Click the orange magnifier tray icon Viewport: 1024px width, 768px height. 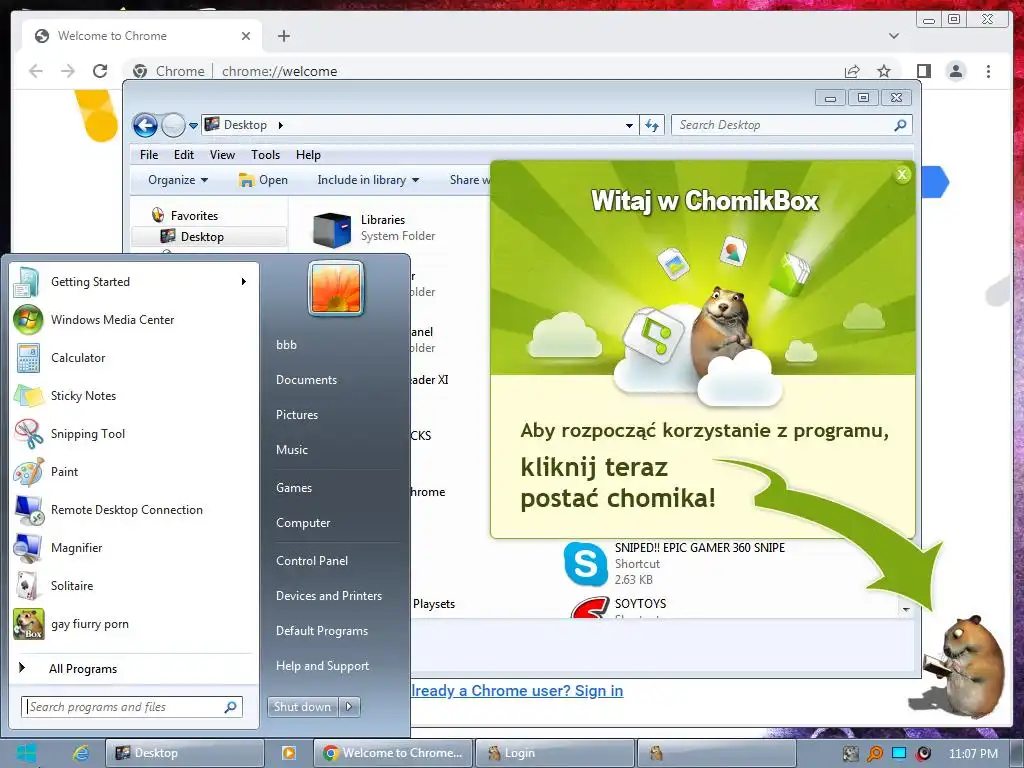click(874, 754)
